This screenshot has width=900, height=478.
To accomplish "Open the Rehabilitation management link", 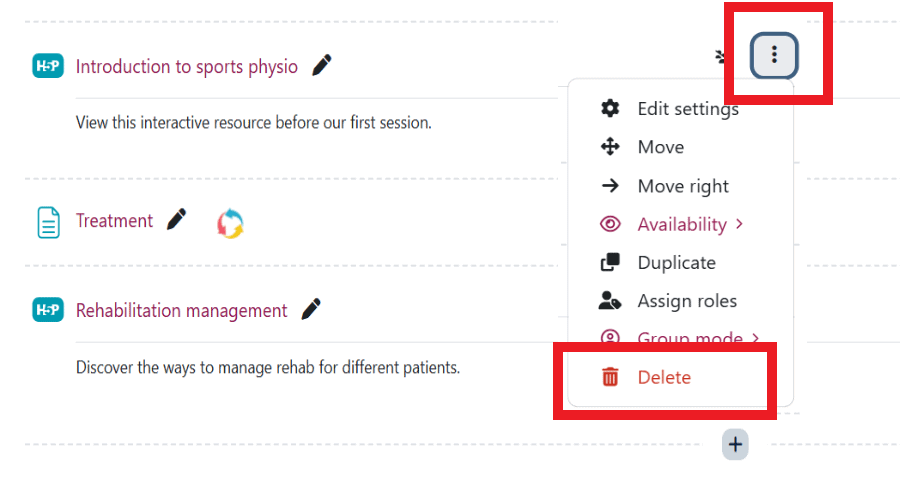I will tap(182, 311).
